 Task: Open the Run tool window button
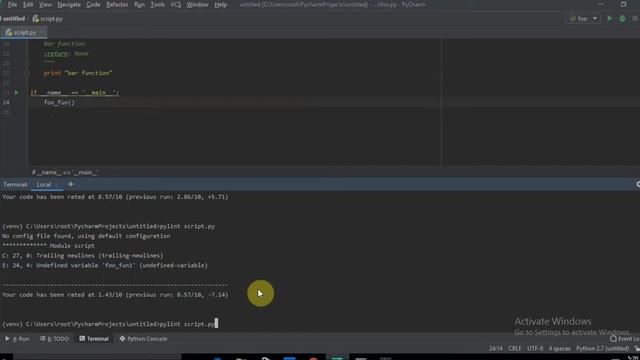click(x=17, y=339)
